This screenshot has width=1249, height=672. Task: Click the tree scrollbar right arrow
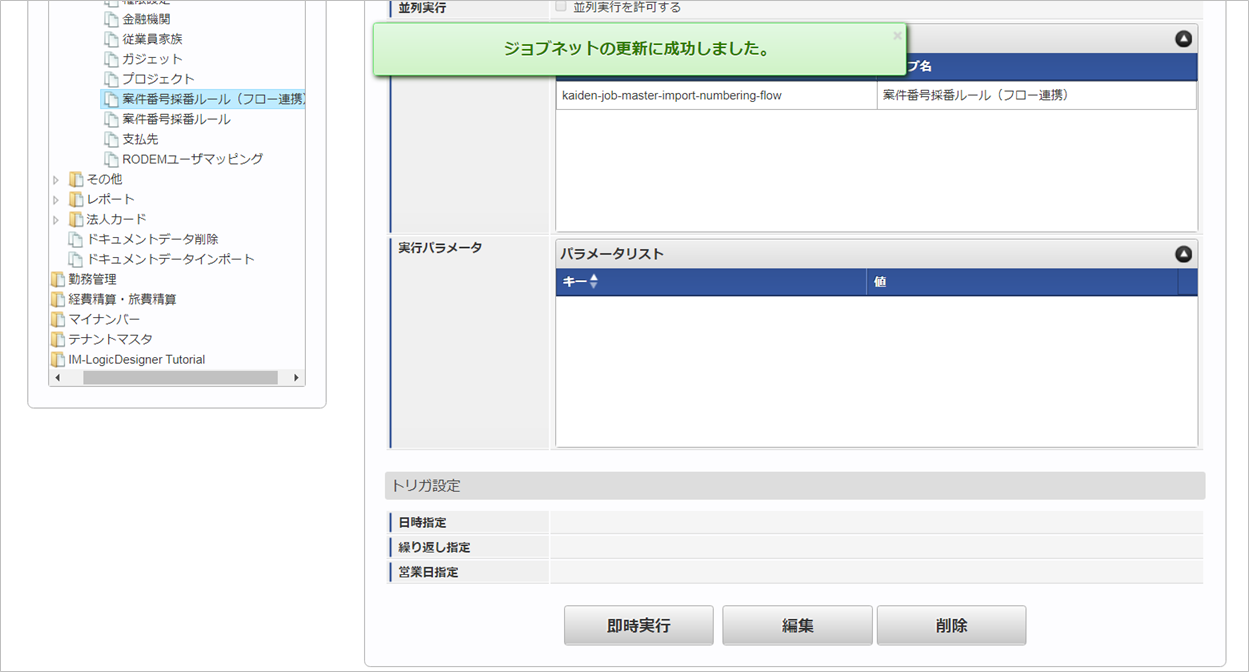point(296,378)
